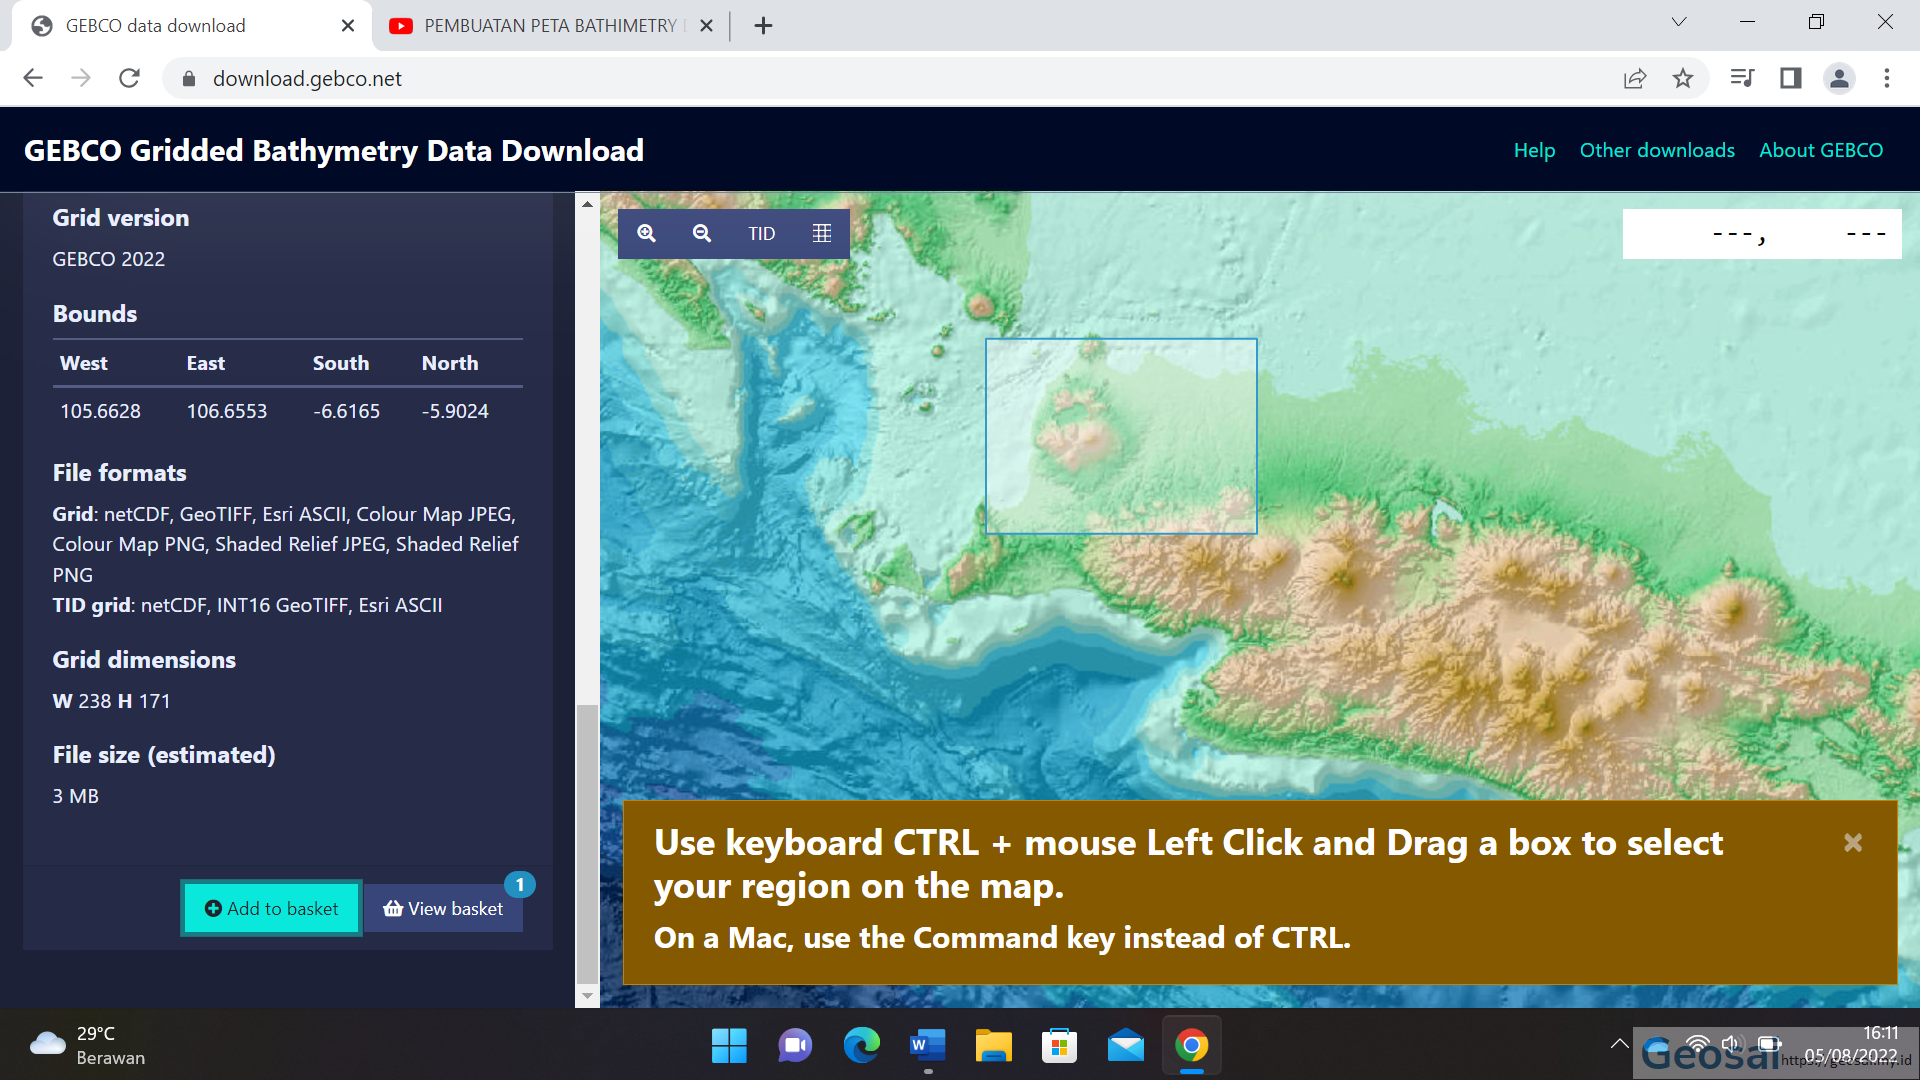Open Windows Start menu
This screenshot has width=1920, height=1080.
(729, 1046)
